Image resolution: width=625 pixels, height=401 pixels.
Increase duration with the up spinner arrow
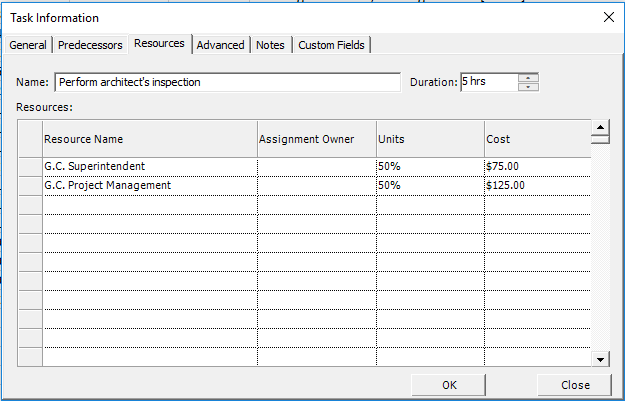(x=529, y=78)
